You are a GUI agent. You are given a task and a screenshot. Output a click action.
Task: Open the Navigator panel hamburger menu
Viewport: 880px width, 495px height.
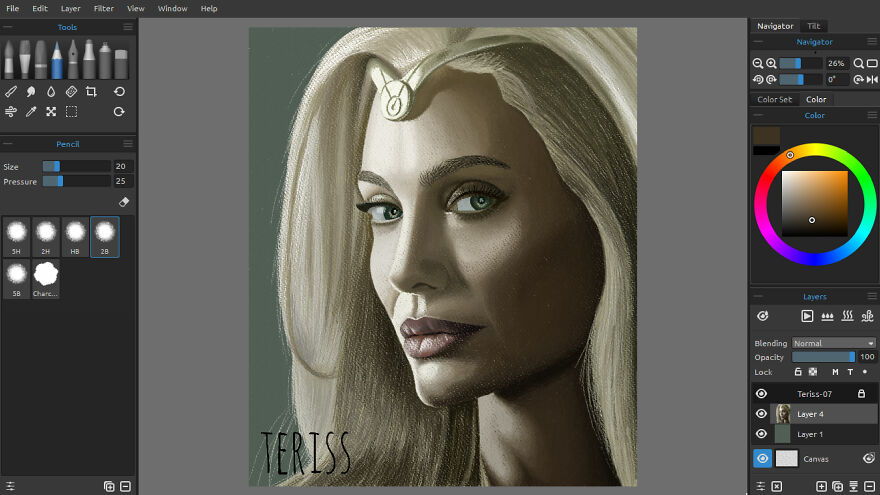click(872, 42)
